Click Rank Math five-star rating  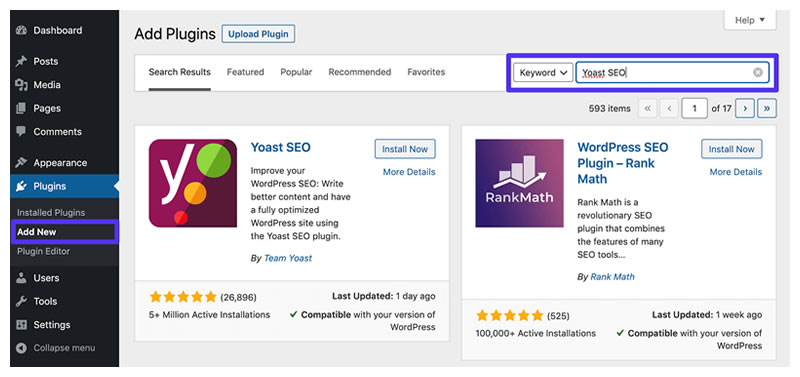point(510,315)
